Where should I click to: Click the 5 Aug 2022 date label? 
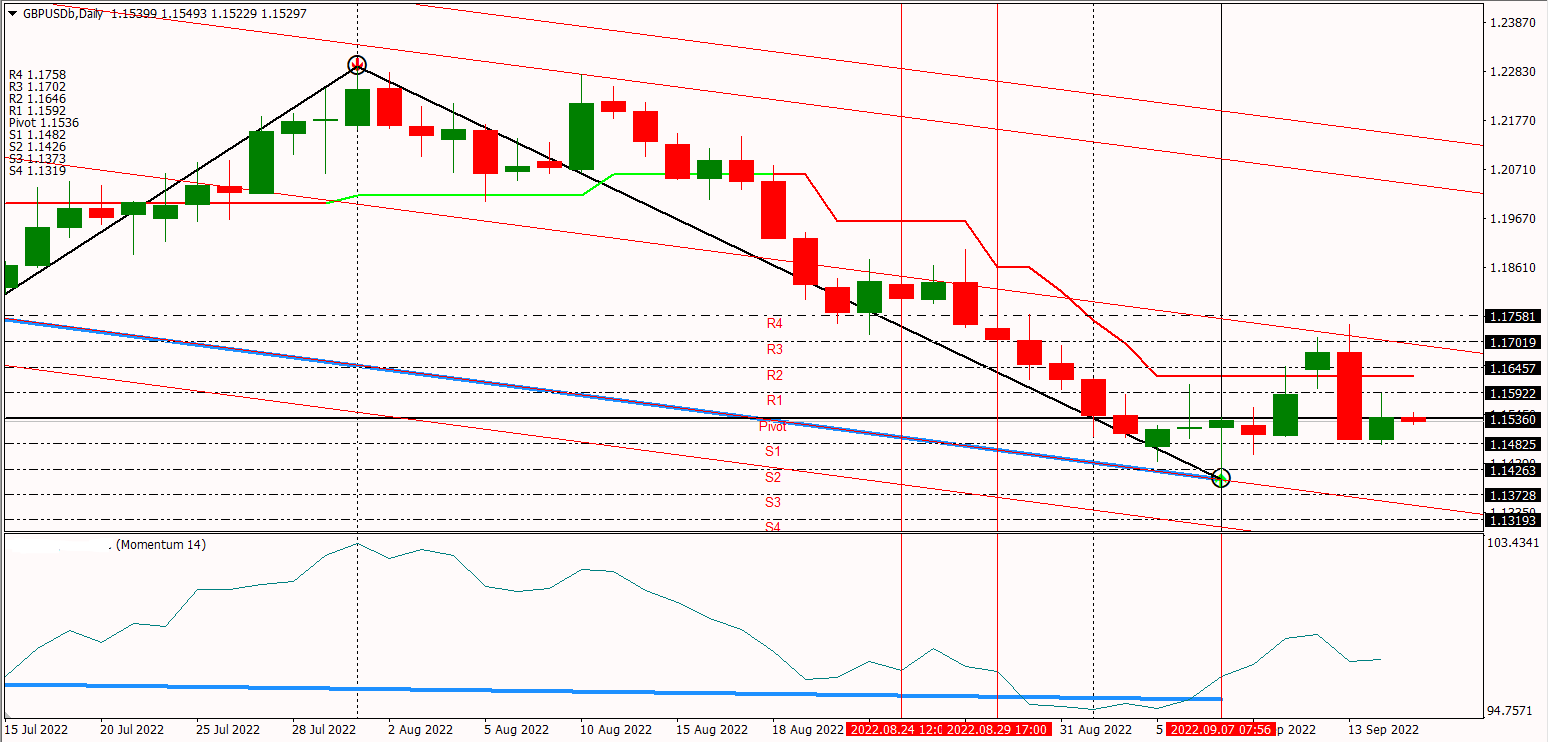[514, 730]
